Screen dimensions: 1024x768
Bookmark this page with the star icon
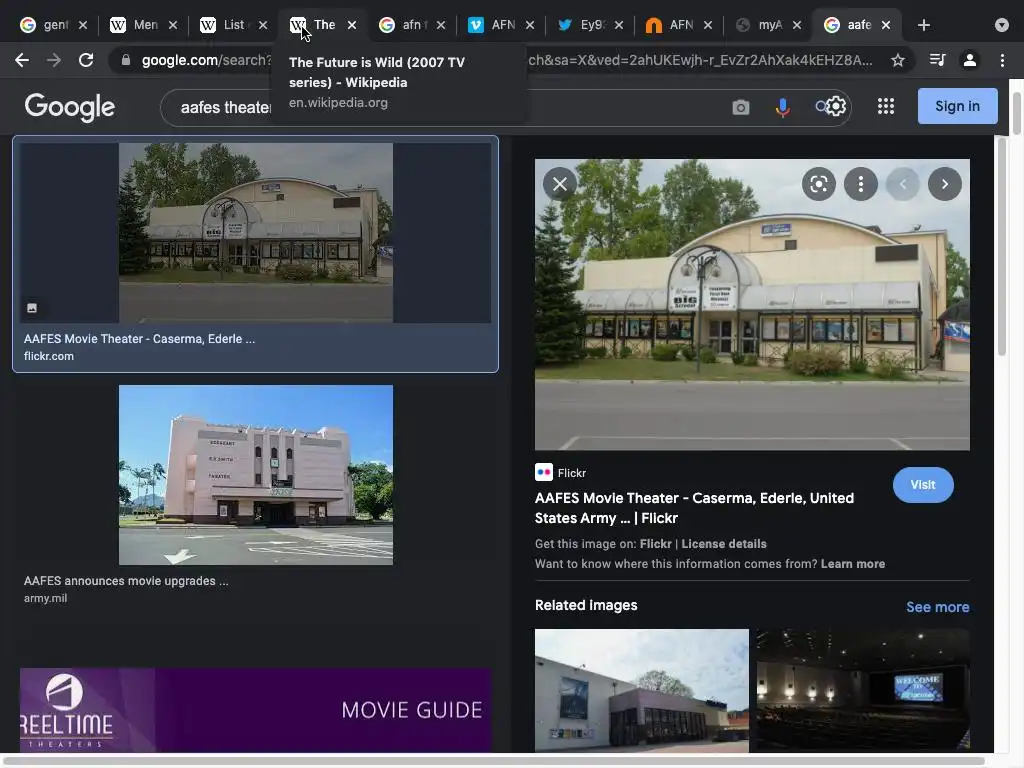(x=898, y=60)
